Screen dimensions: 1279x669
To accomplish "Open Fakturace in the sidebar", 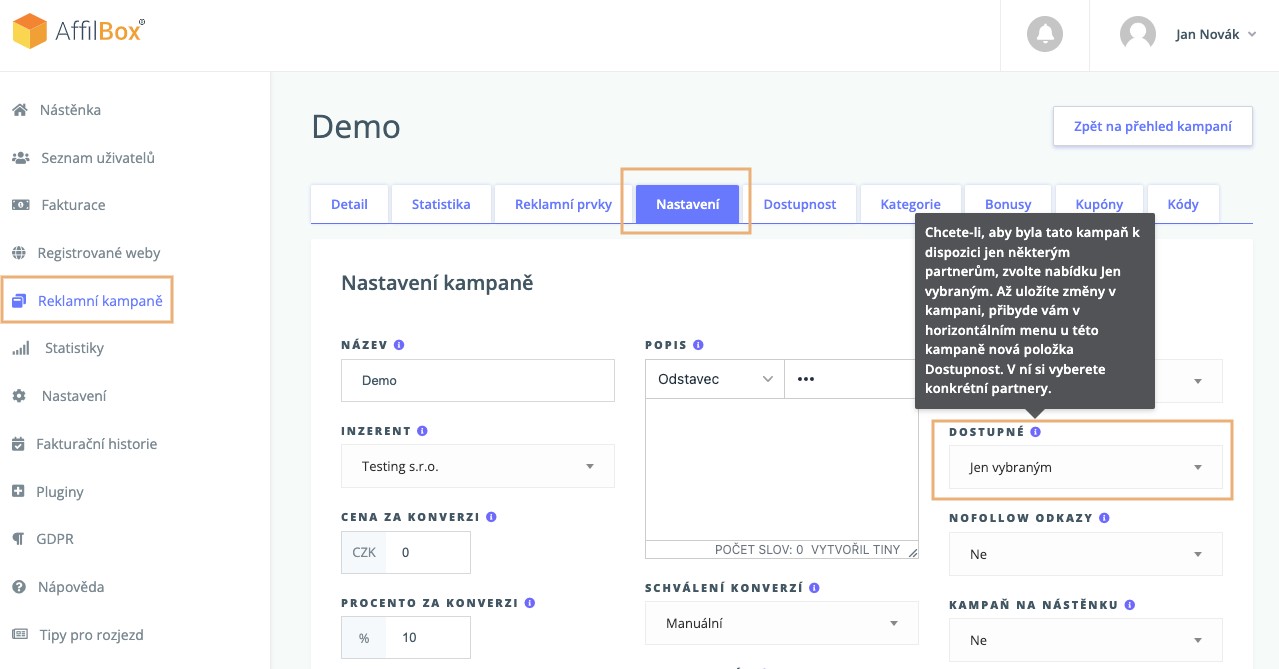I will point(73,205).
